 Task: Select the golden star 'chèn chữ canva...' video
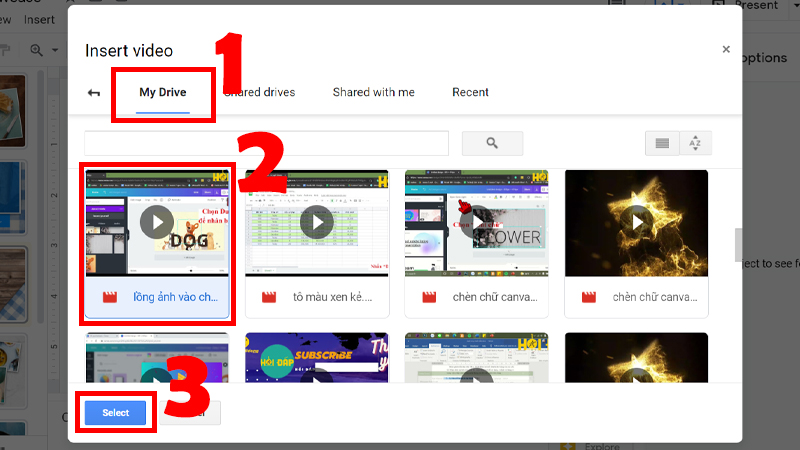[x=636, y=223]
